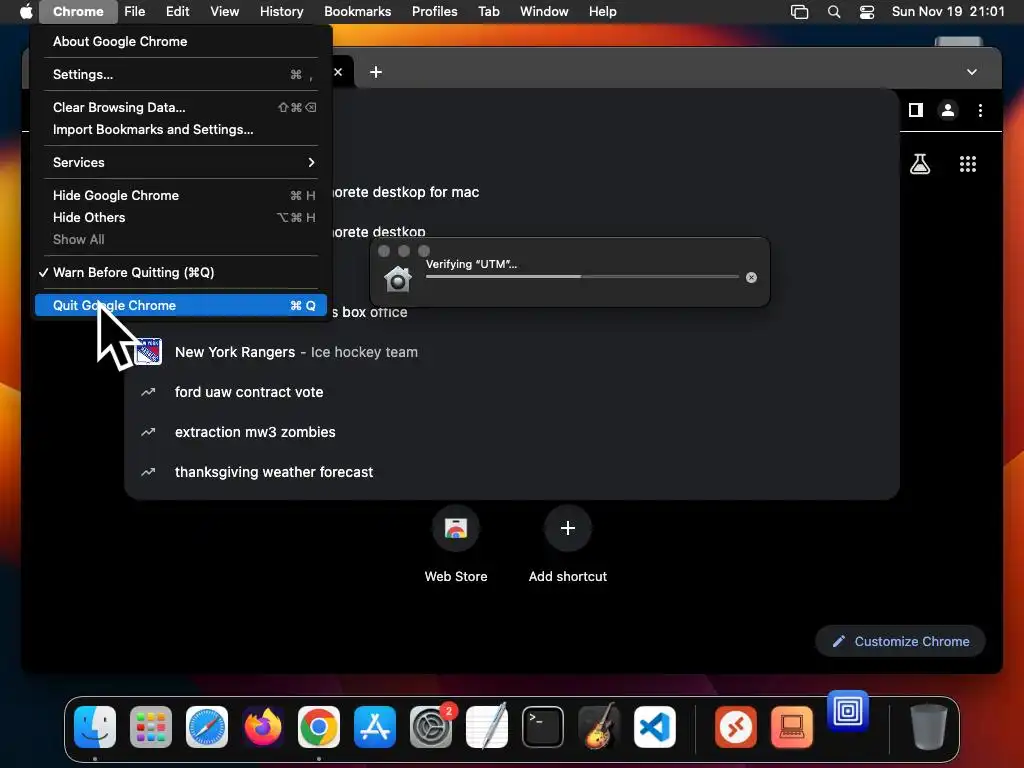1024x768 pixels.
Task: Click the UTM icon in Dock
Action: [848, 711]
